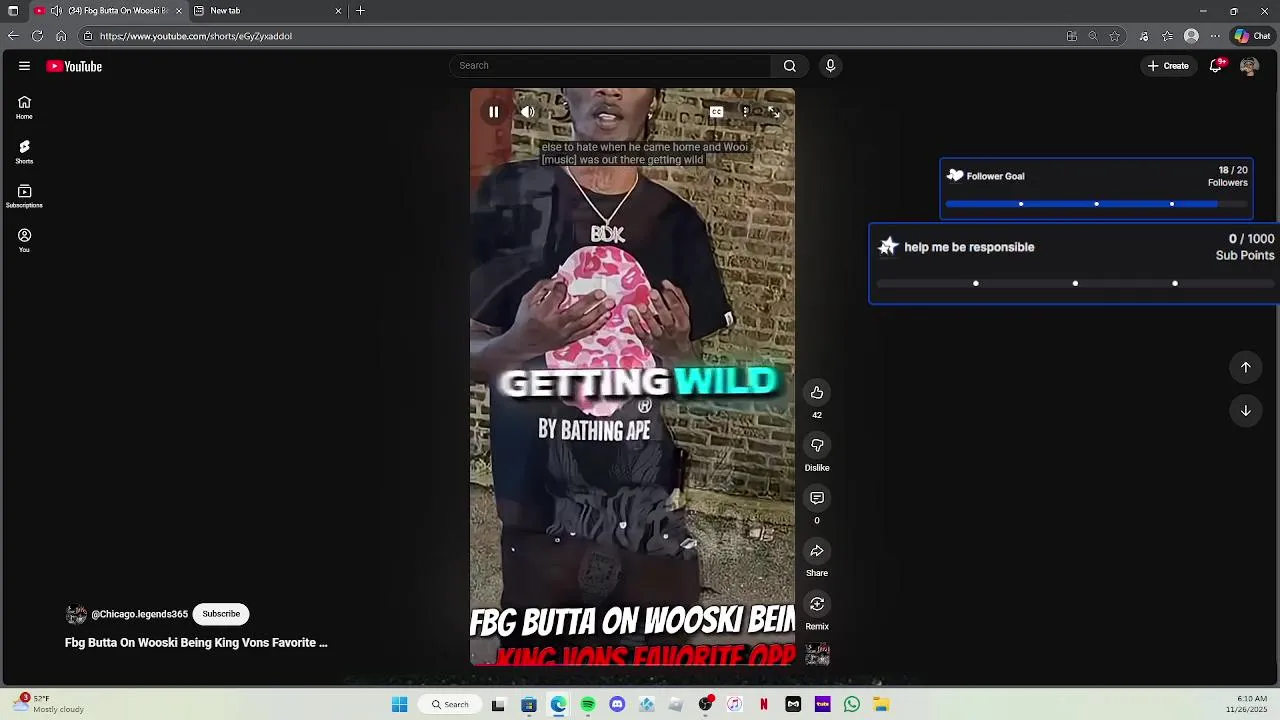The height and width of the screenshot is (720, 1280).
Task: Go to Home in YouTube sidebar
Action: click(24, 107)
